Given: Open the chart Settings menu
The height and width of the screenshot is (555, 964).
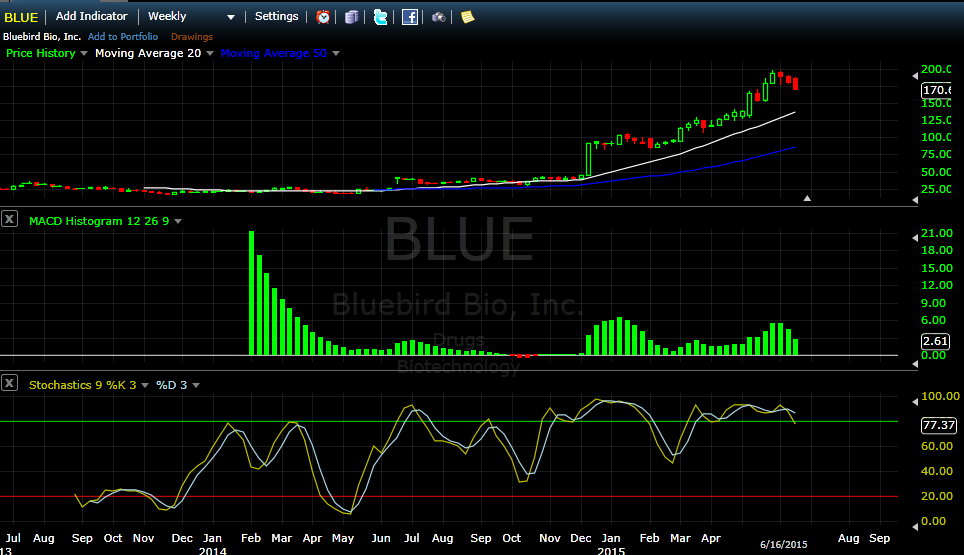Looking at the screenshot, I should 277,17.
